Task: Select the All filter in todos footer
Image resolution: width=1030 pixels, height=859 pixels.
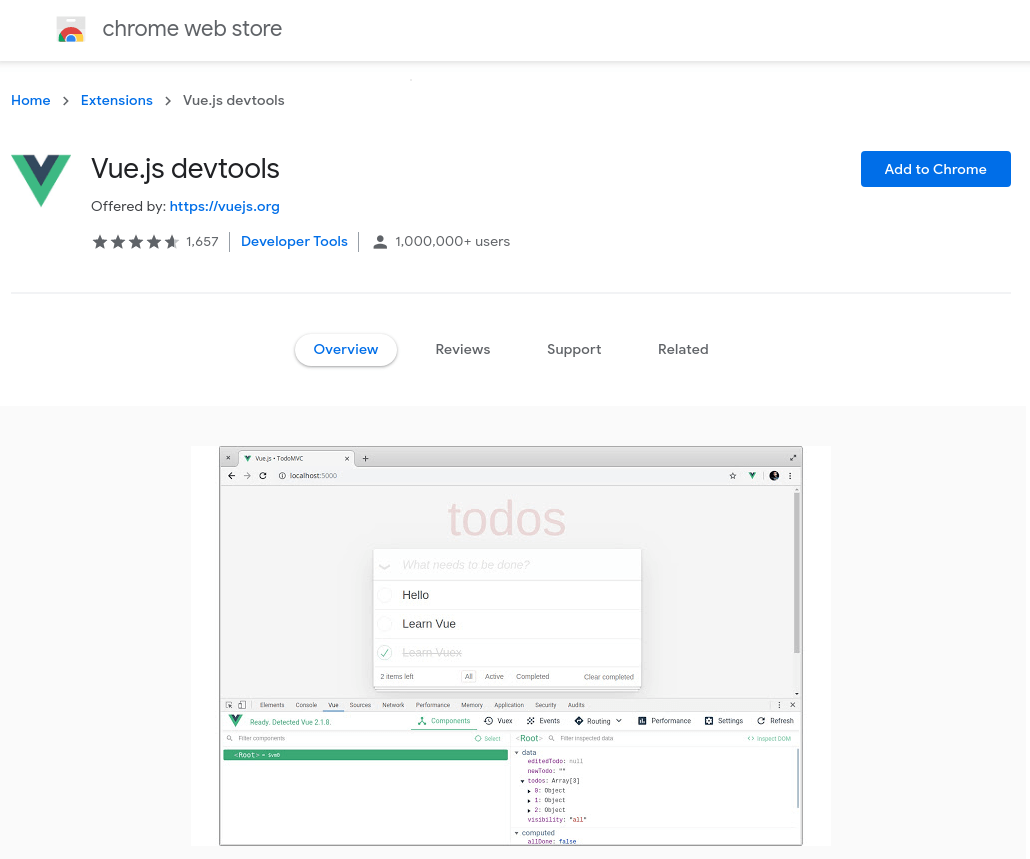Action: tap(468, 676)
